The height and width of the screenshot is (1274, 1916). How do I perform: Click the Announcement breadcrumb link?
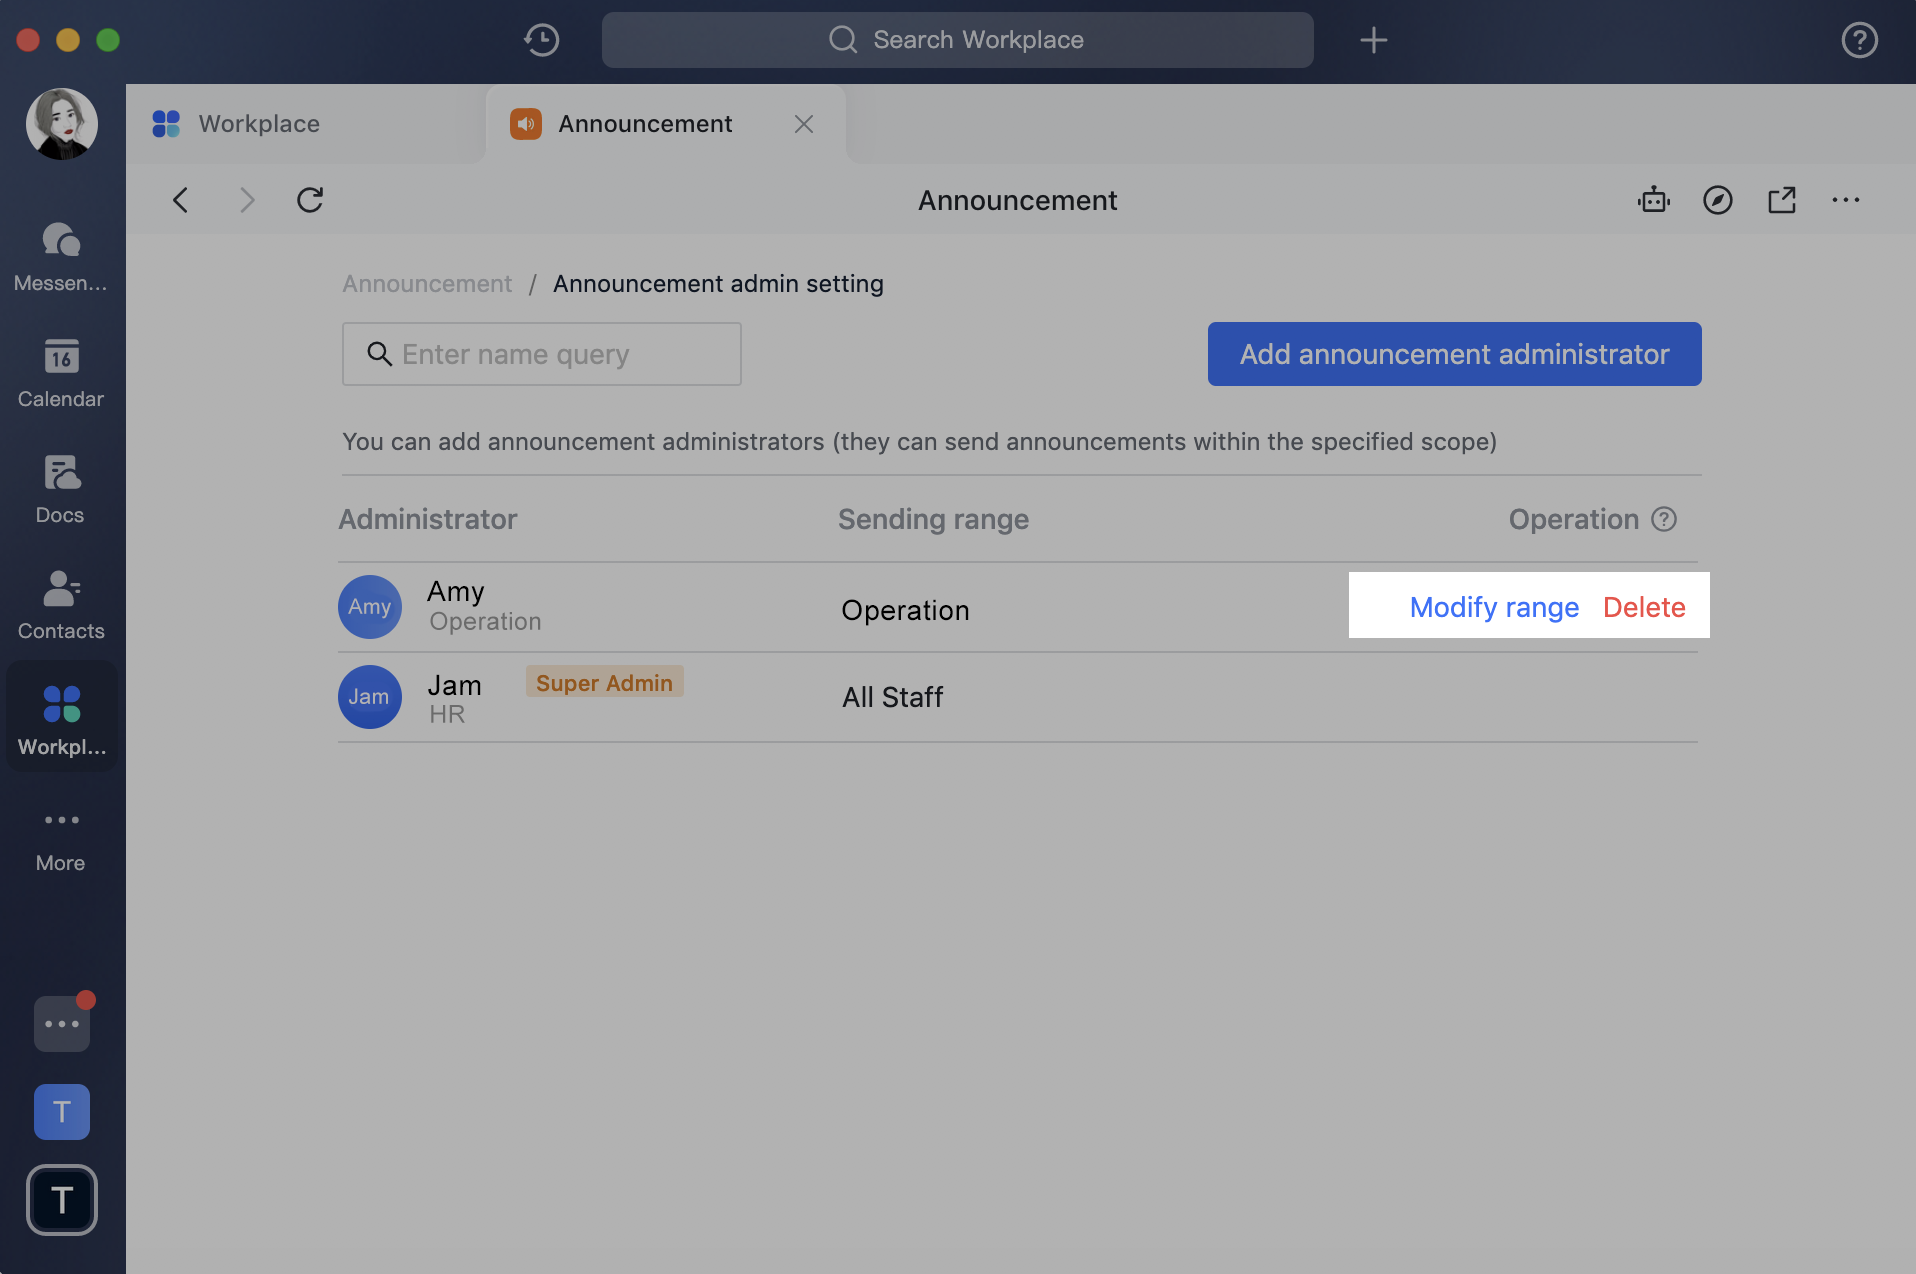(426, 284)
